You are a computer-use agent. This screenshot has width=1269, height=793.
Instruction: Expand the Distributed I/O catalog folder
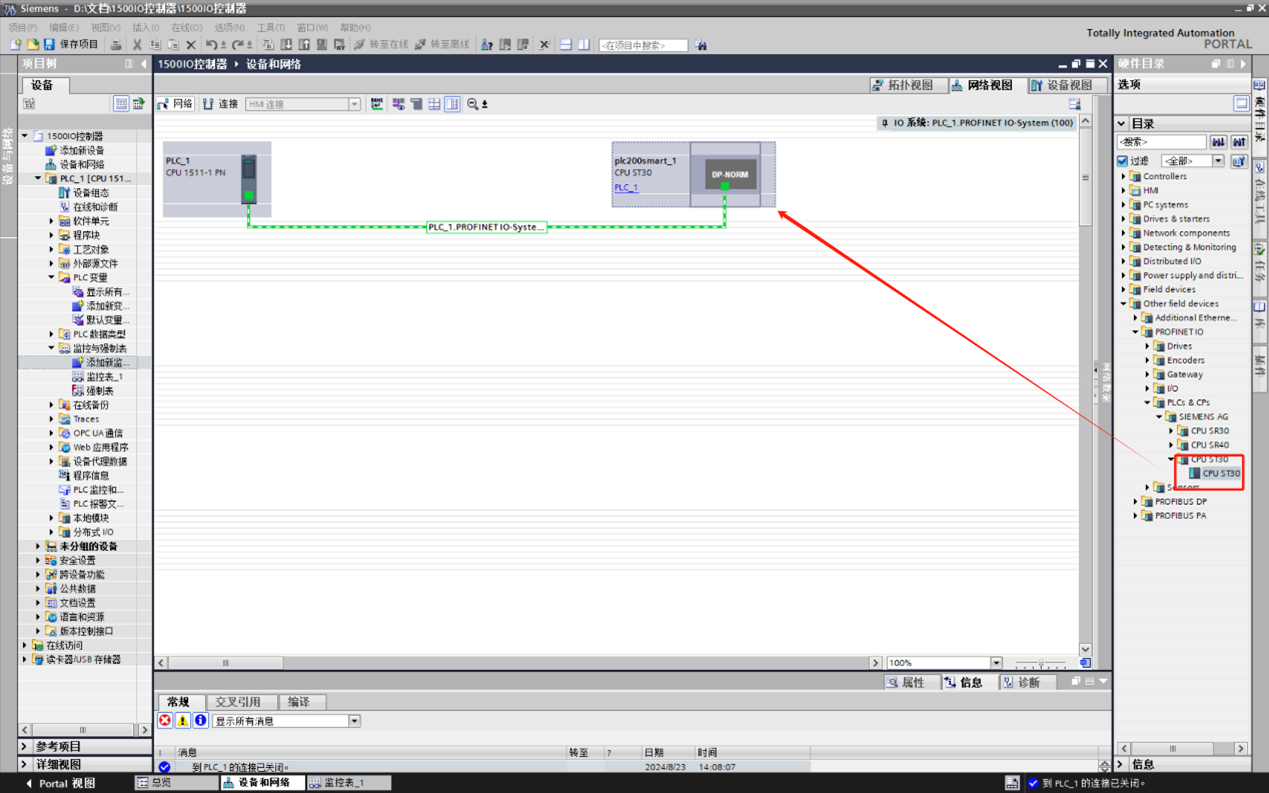pos(1124,261)
